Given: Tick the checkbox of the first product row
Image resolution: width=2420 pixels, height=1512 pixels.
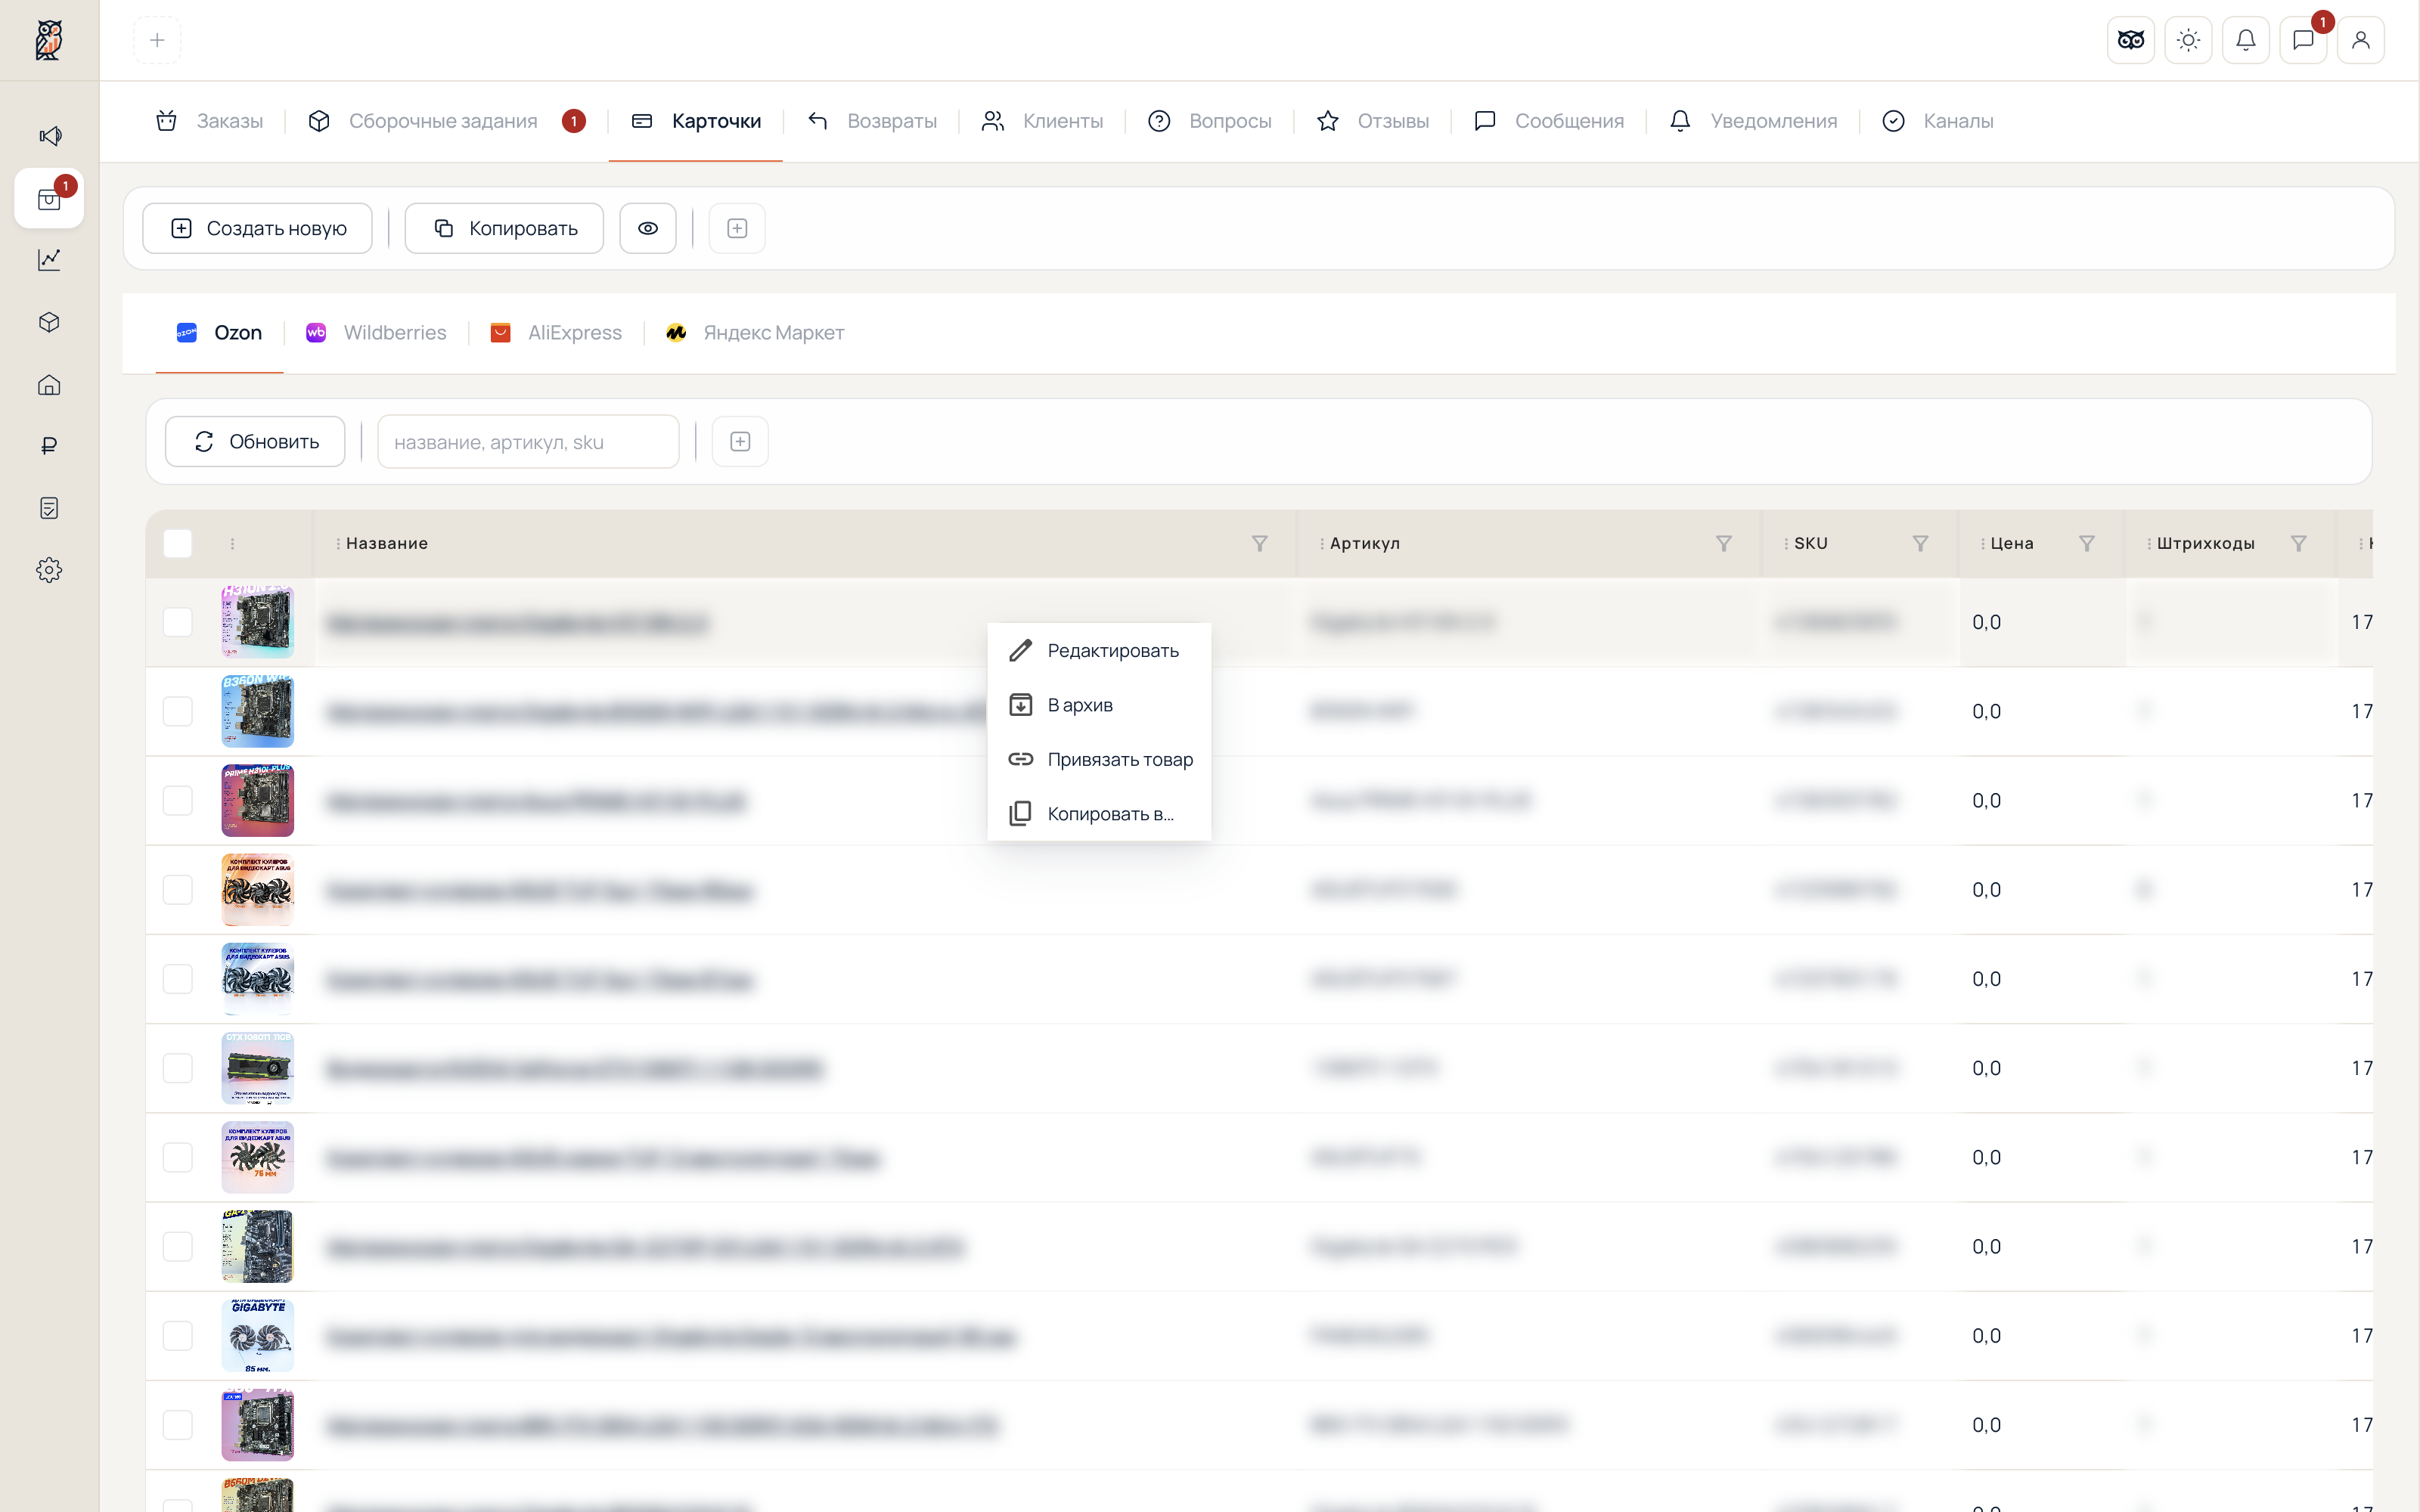Looking at the screenshot, I should click(177, 622).
